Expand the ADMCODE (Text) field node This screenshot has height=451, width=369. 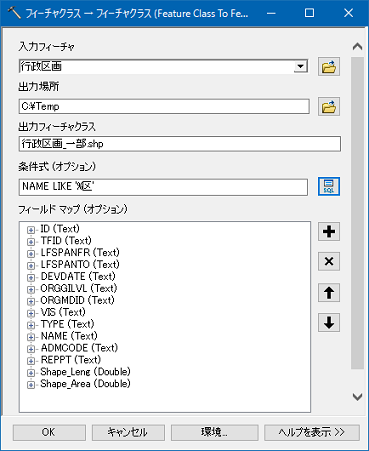(31, 349)
